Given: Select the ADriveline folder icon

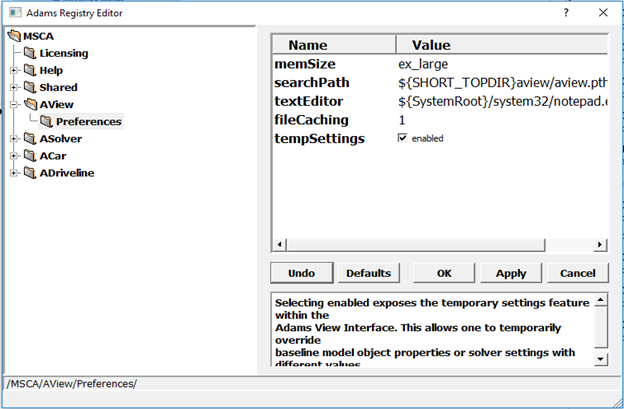Looking at the screenshot, I should tap(30, 172).
